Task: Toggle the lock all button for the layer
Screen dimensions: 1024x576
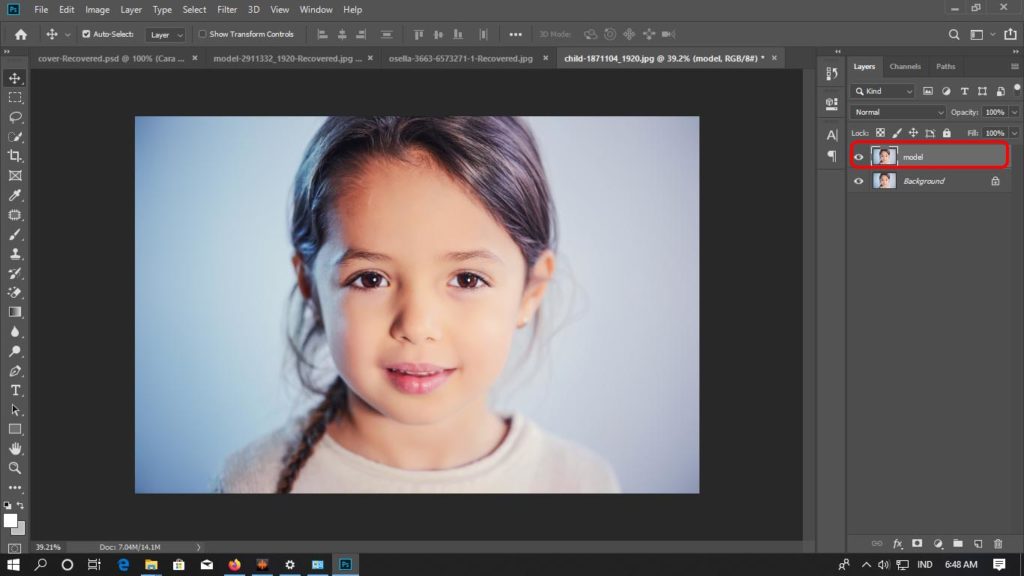Action: 947,133
